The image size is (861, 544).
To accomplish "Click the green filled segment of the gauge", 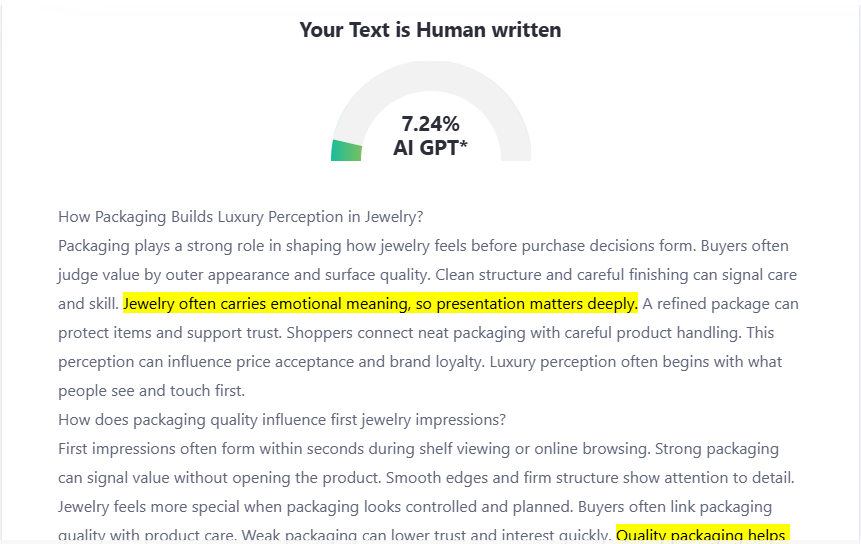I will [x=346, y=150].
